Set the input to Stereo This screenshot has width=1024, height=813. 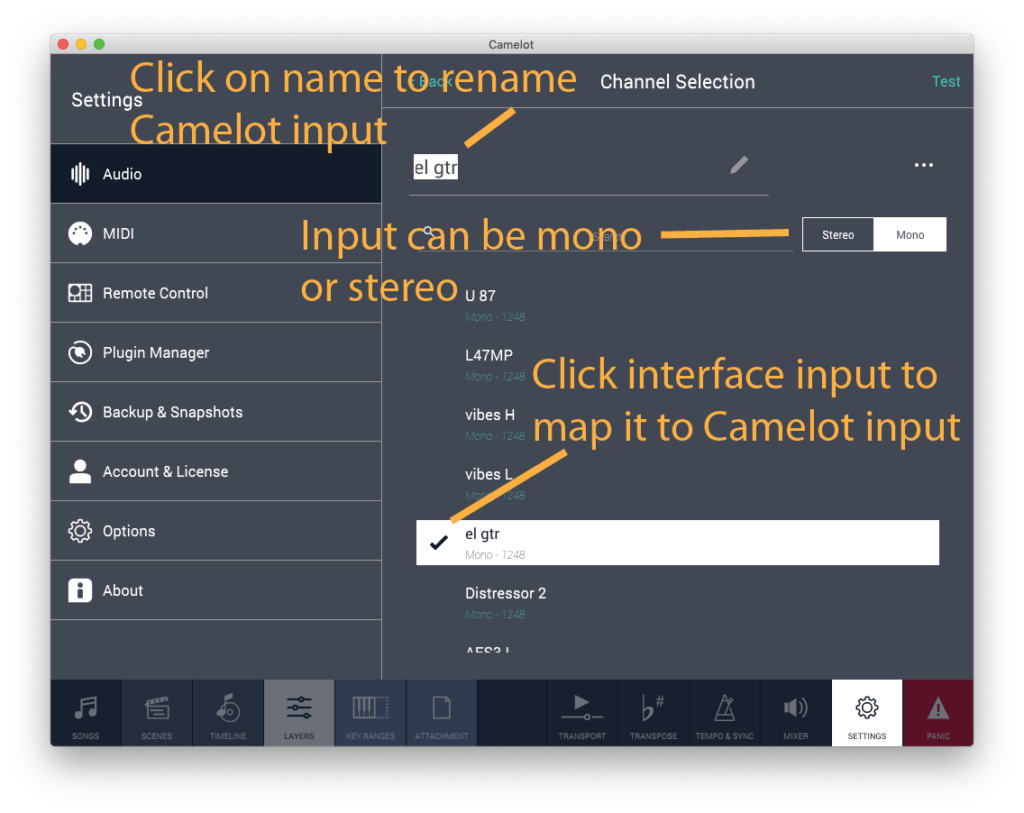click(837, 234)
